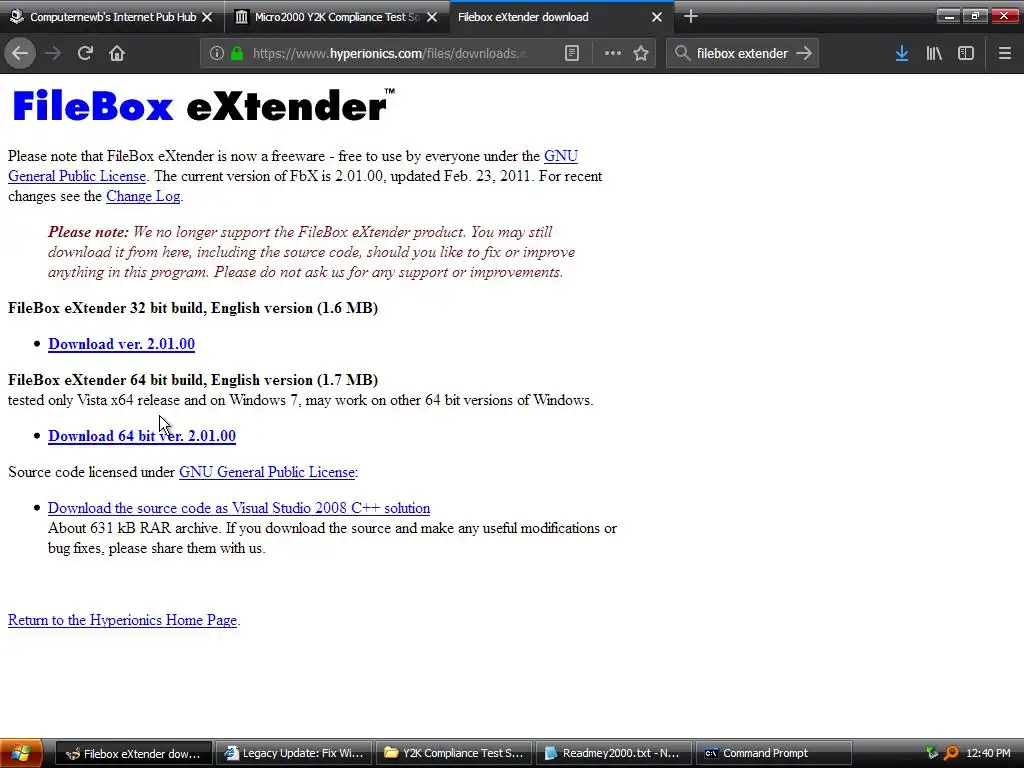The width and height of the screenshot is (1024, 768).
Task: Click the search box containing filebox extender
Action: 742,54
